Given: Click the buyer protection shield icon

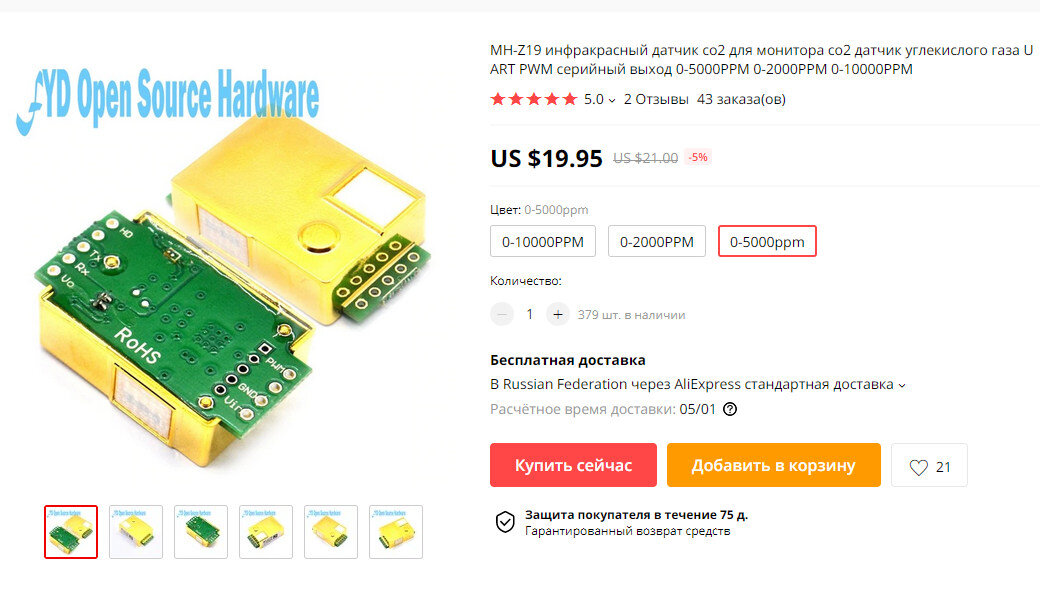Looking at the screenshot, I should (x=505, y=522).
